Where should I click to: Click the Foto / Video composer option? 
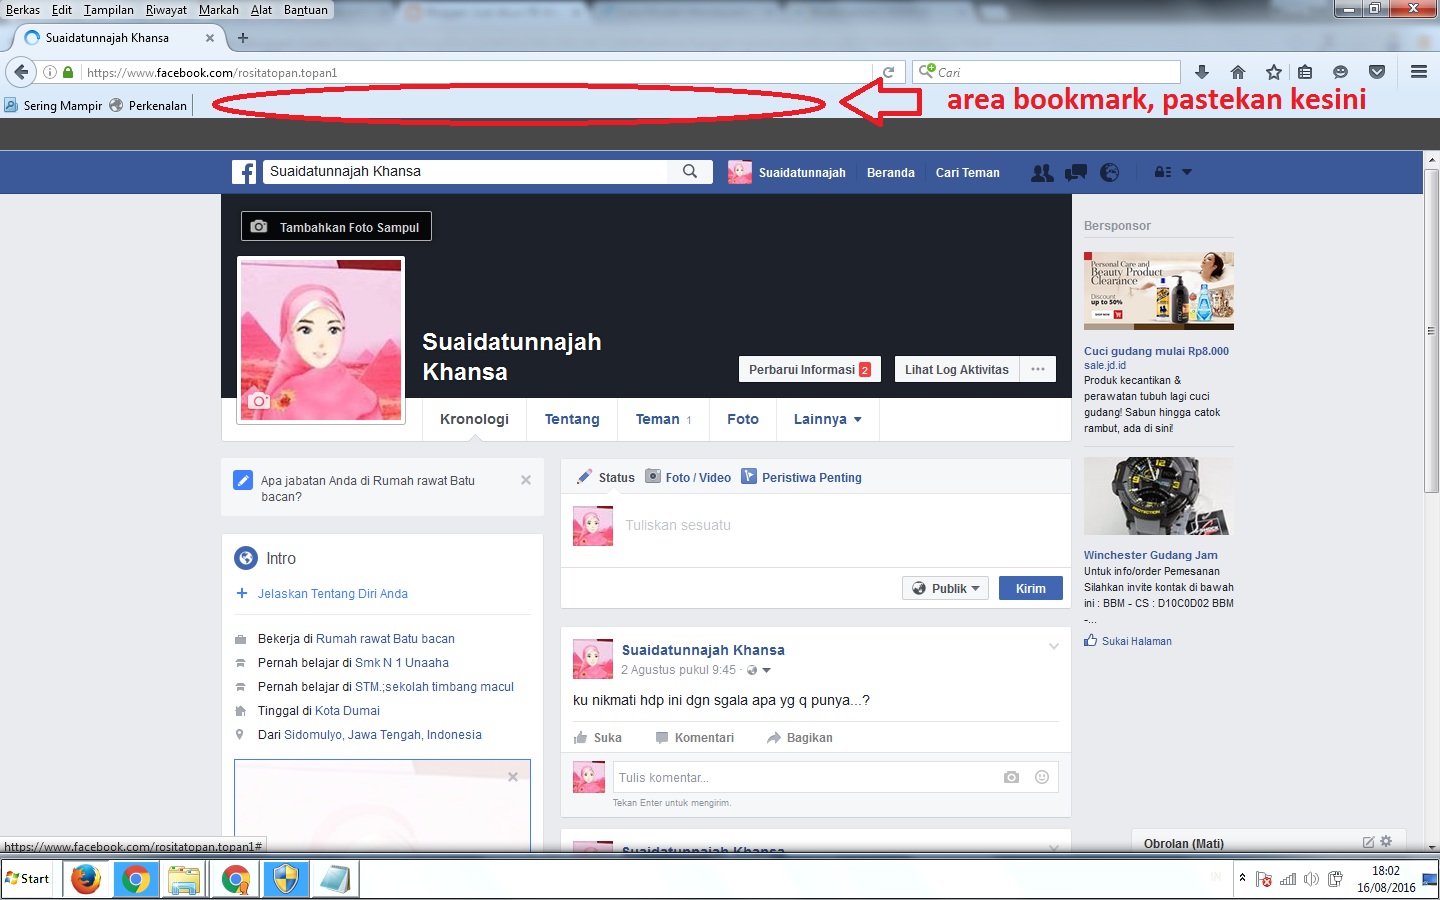(688, 477)
